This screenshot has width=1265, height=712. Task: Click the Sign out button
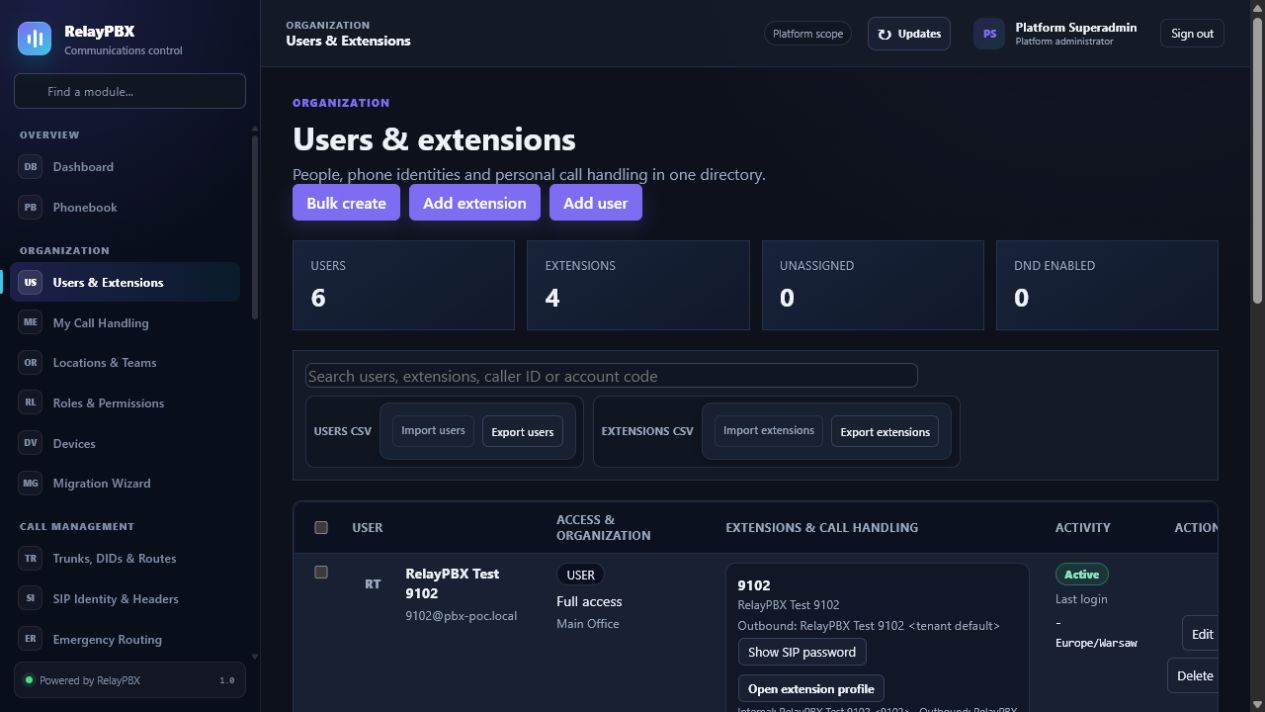click(x=1192, y=33)
